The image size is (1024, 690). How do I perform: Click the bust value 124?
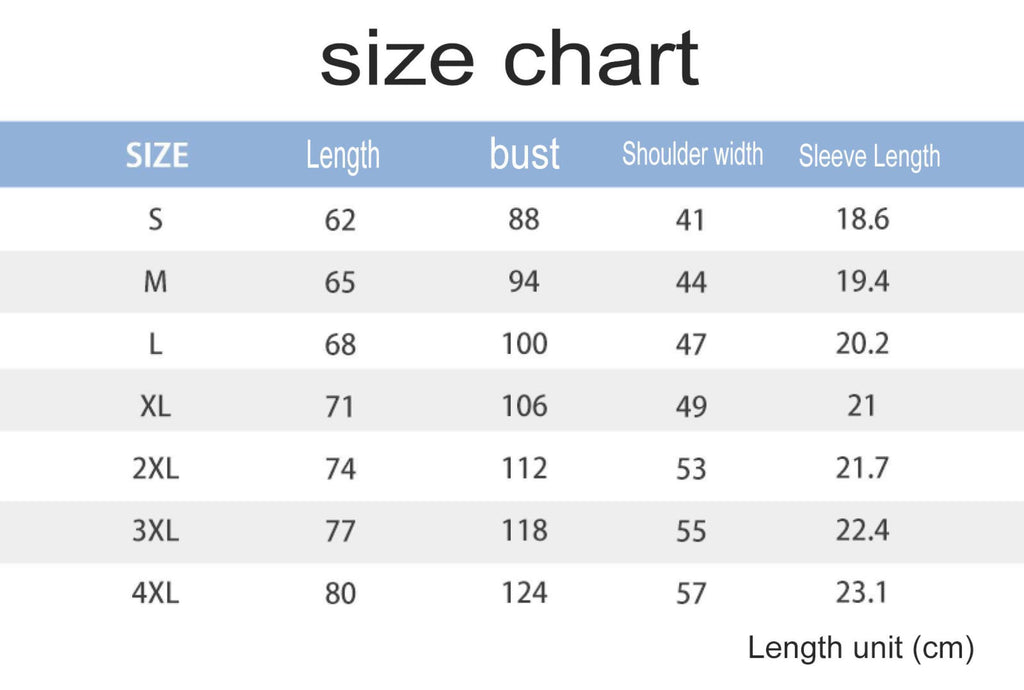click(x=524, y=593)
